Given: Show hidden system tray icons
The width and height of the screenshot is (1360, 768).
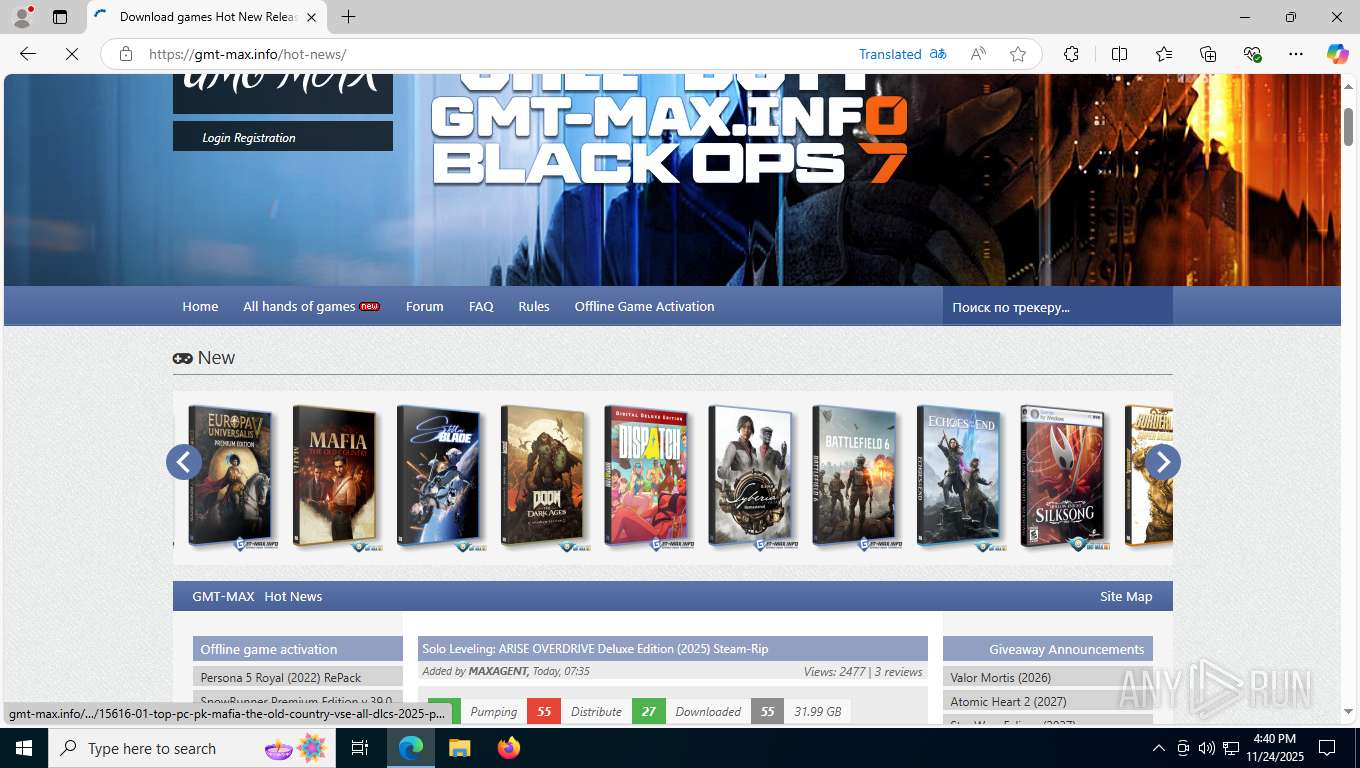Looking at the screenshot, I should tap(1158, 748).
